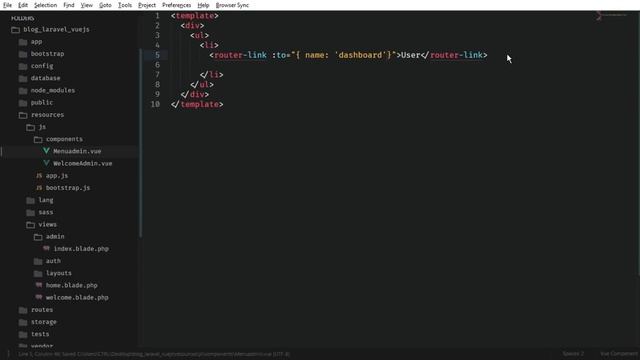Click the database folder icon
This screenshot has width=640, height=360.
click(23, 78)
